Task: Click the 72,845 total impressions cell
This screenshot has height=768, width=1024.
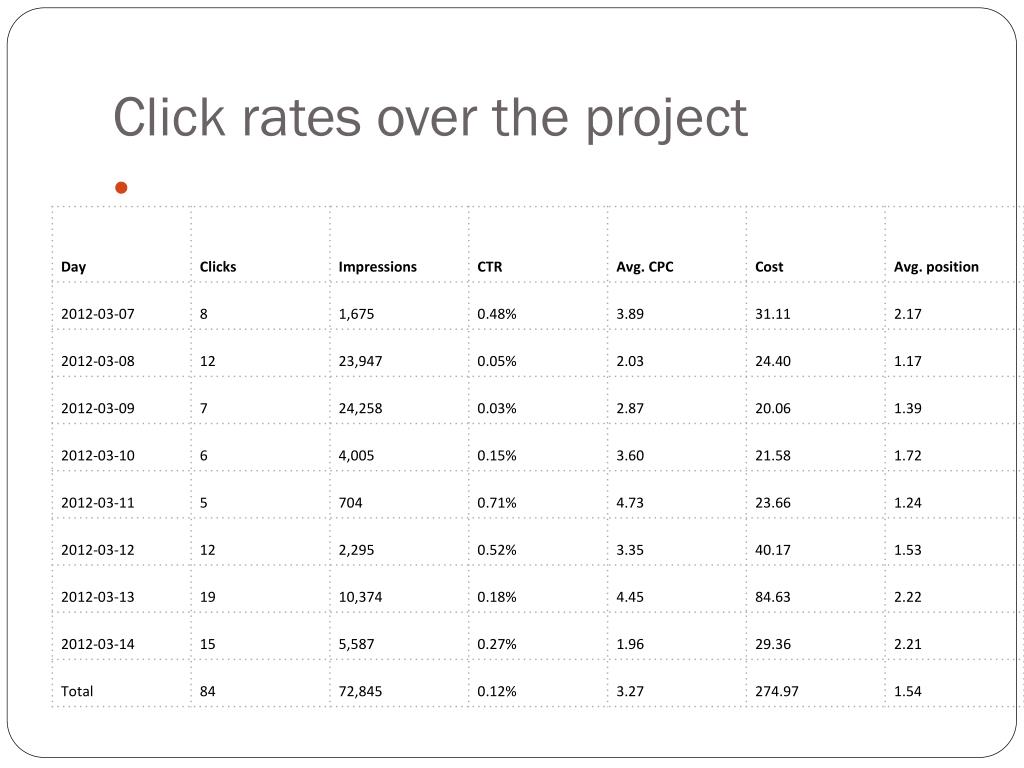Action: [360, 691]
